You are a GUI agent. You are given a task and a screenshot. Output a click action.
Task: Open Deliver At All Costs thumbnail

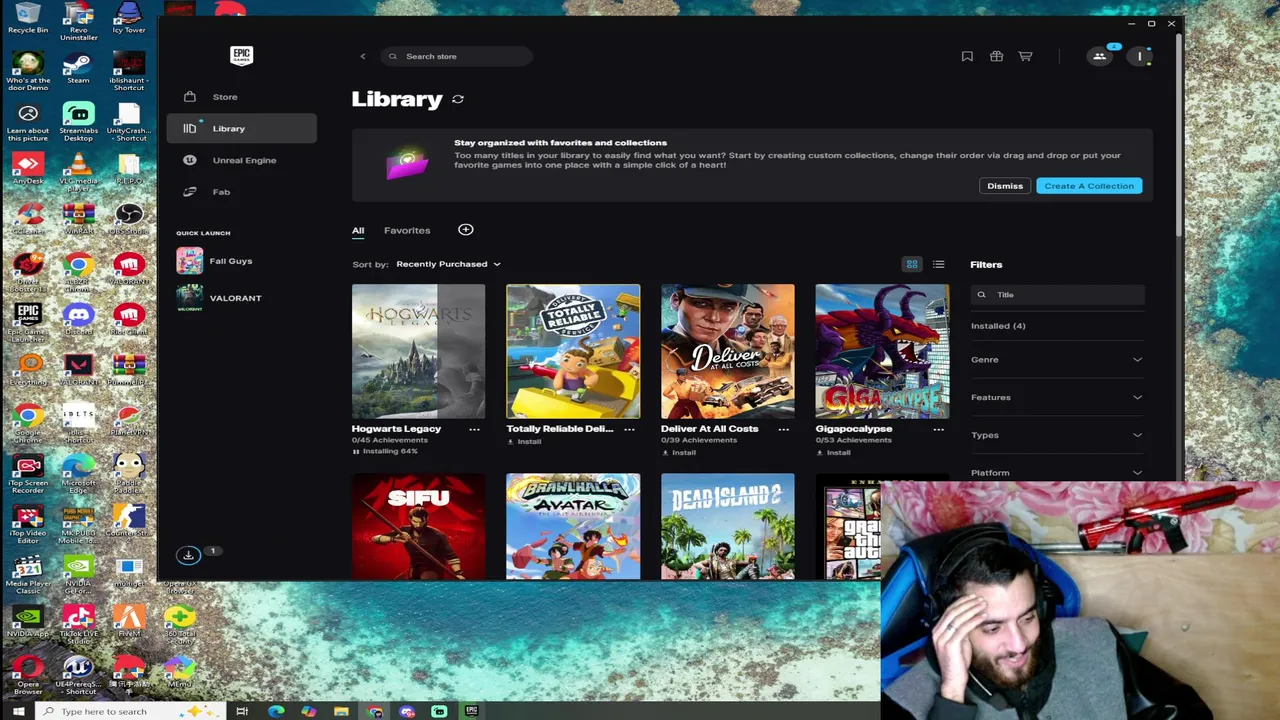(x=727, y=351)
